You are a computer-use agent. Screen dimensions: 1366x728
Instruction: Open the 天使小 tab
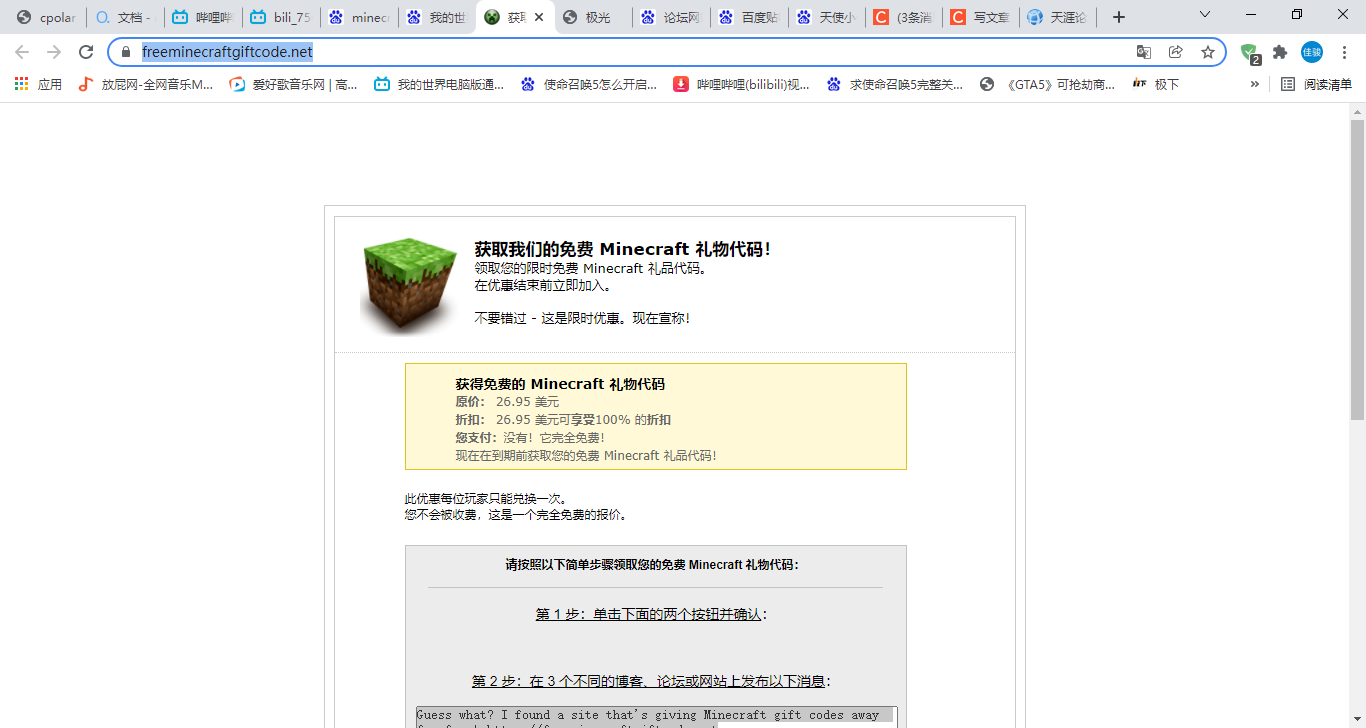826,17
